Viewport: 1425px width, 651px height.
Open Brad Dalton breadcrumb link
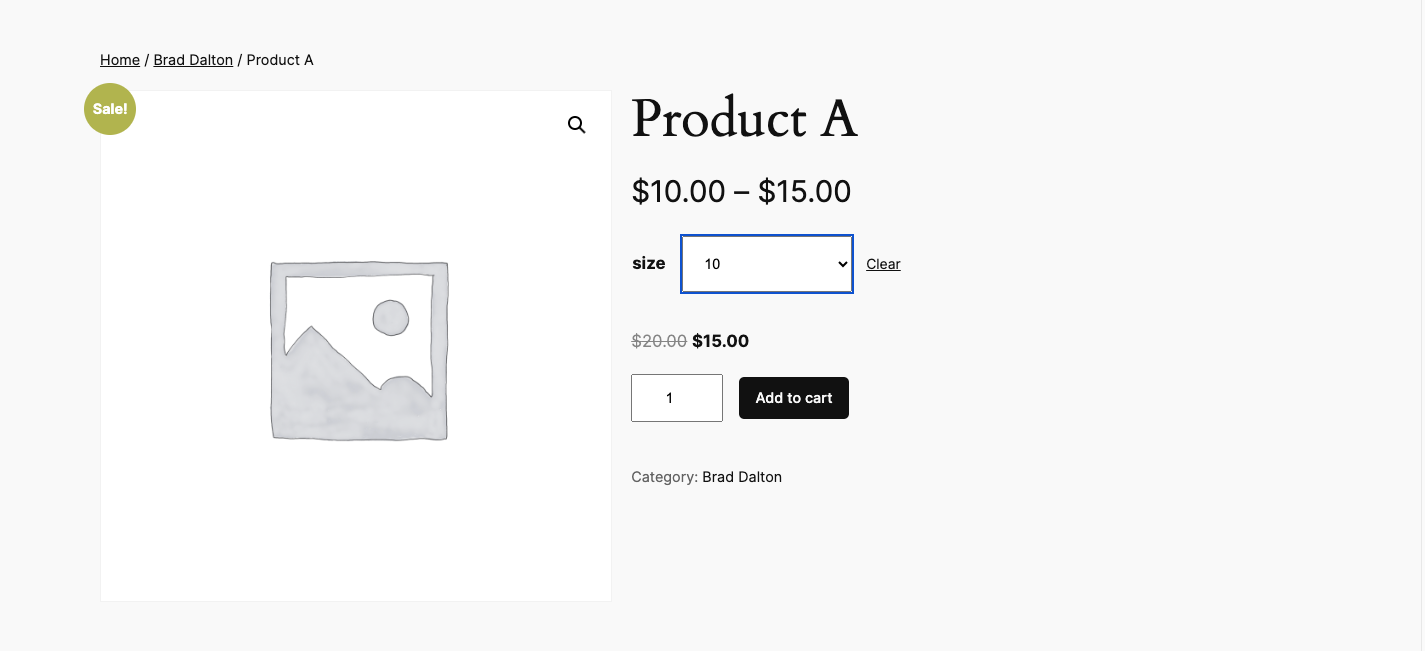click(x=193, y=60)
